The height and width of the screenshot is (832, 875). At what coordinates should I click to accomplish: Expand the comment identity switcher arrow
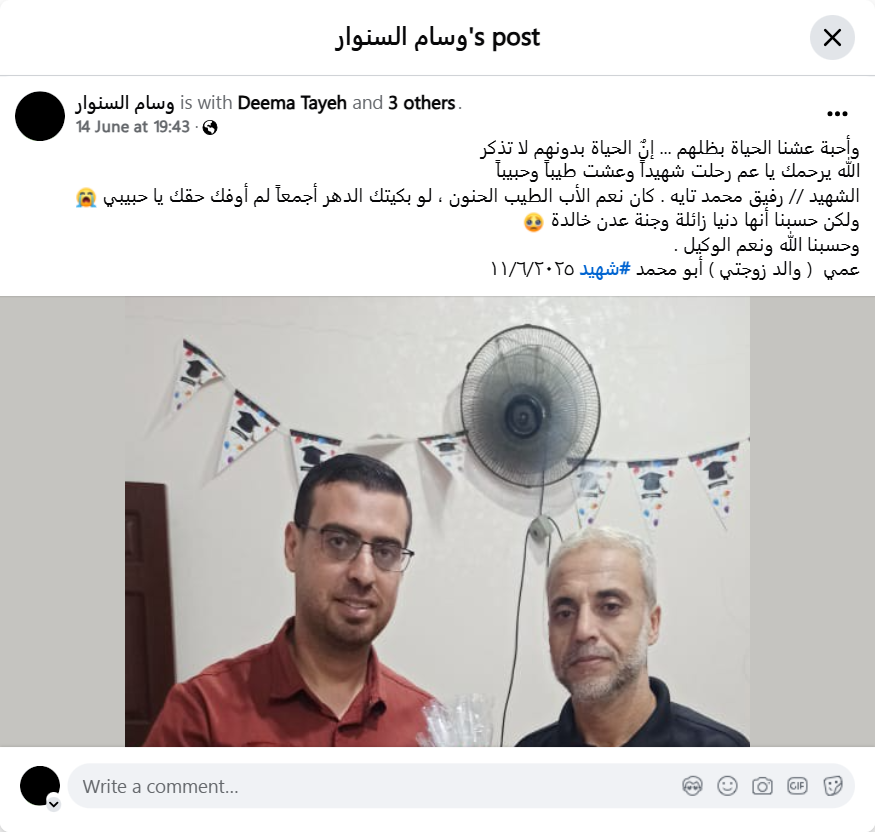[54, 804]
